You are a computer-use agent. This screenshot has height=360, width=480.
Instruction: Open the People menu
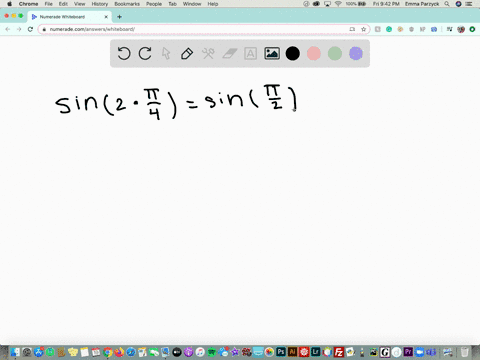154,4
